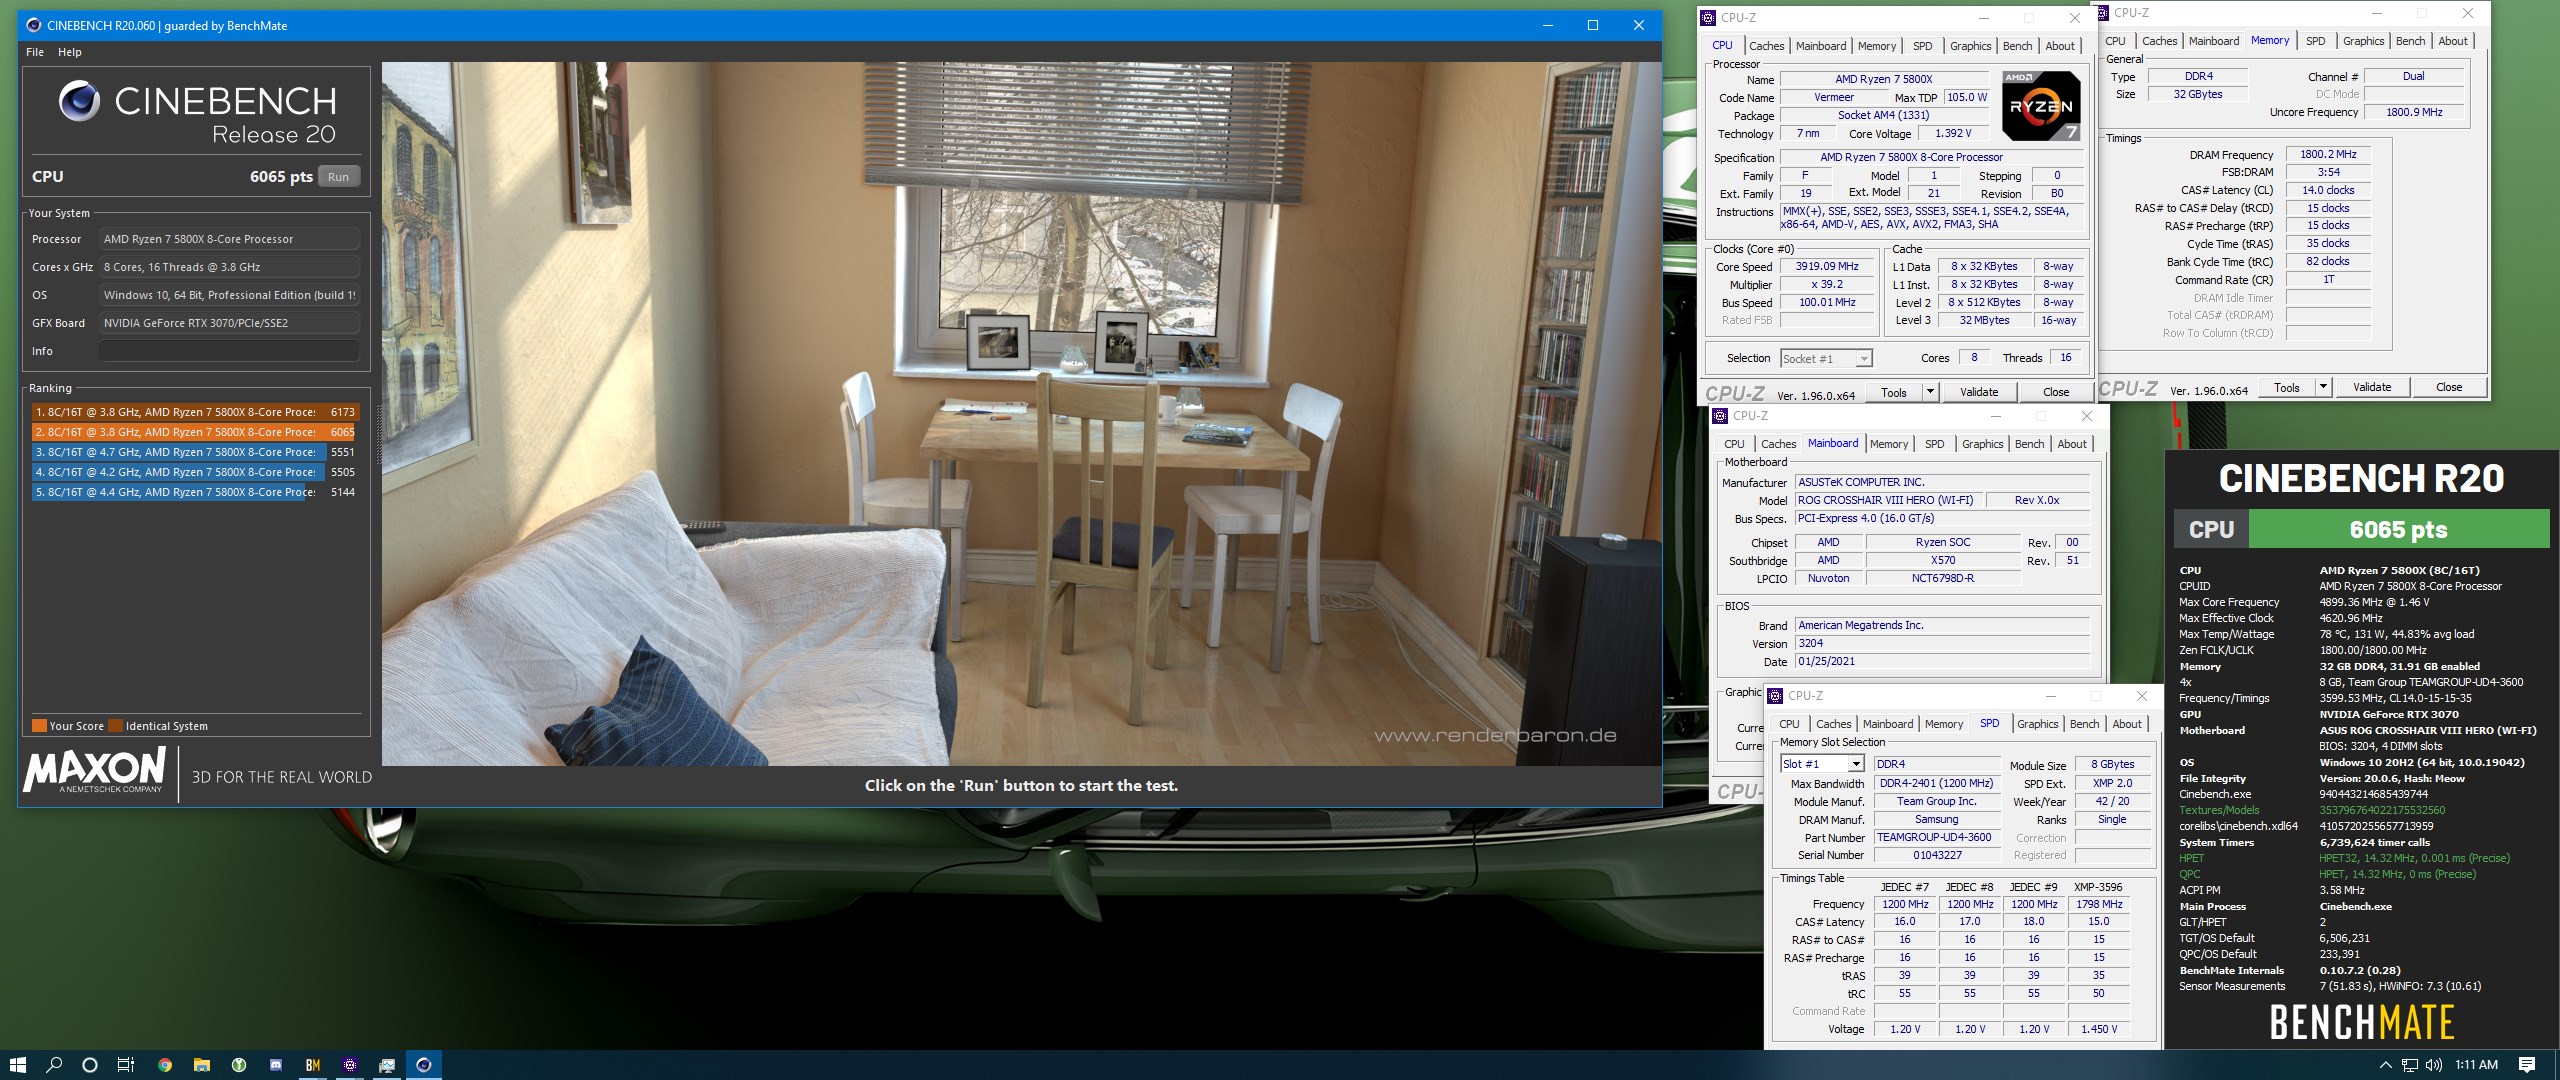Select ranking entry at 4.7 GHz

[x=195, y=452]
